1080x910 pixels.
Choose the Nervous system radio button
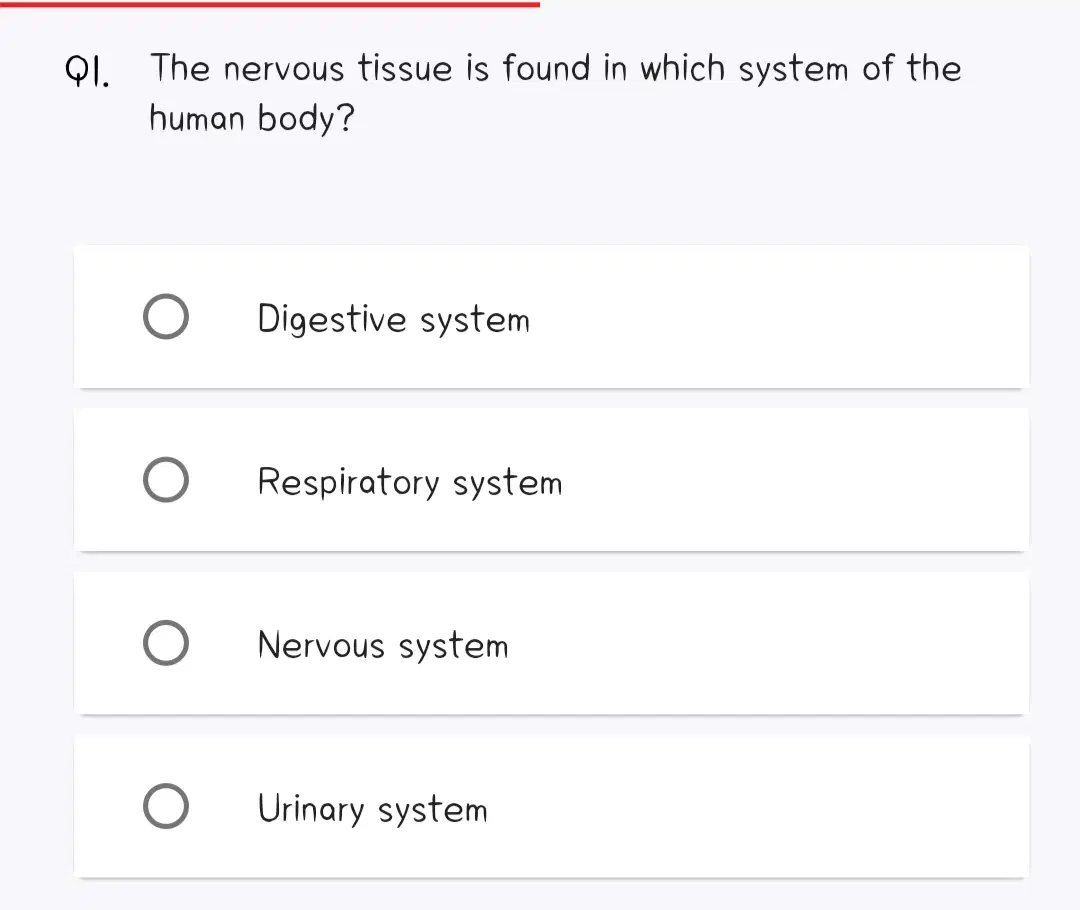pyautogui.click(x=166, y=643)
